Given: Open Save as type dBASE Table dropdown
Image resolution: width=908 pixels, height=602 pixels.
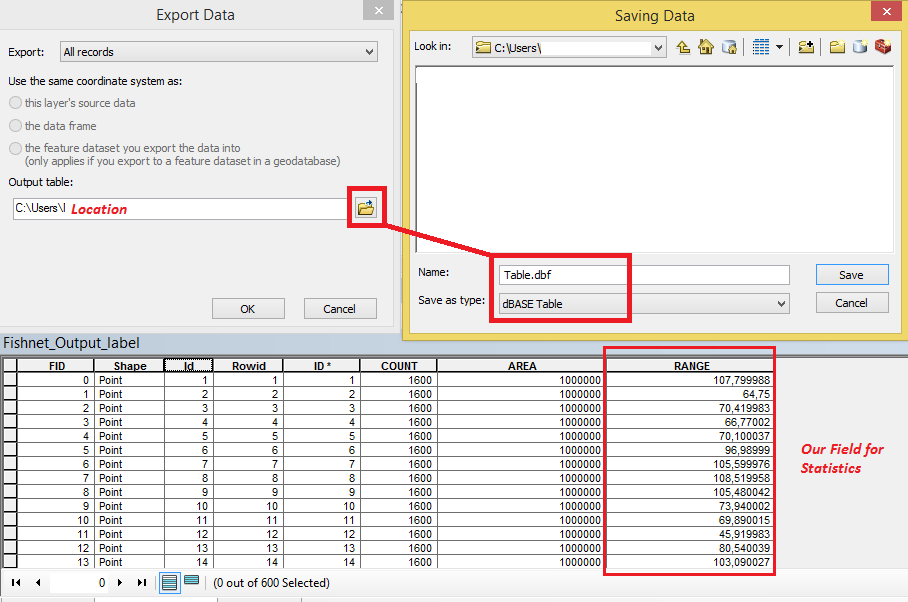Looking at the screenshot, I should coord(644,303).
